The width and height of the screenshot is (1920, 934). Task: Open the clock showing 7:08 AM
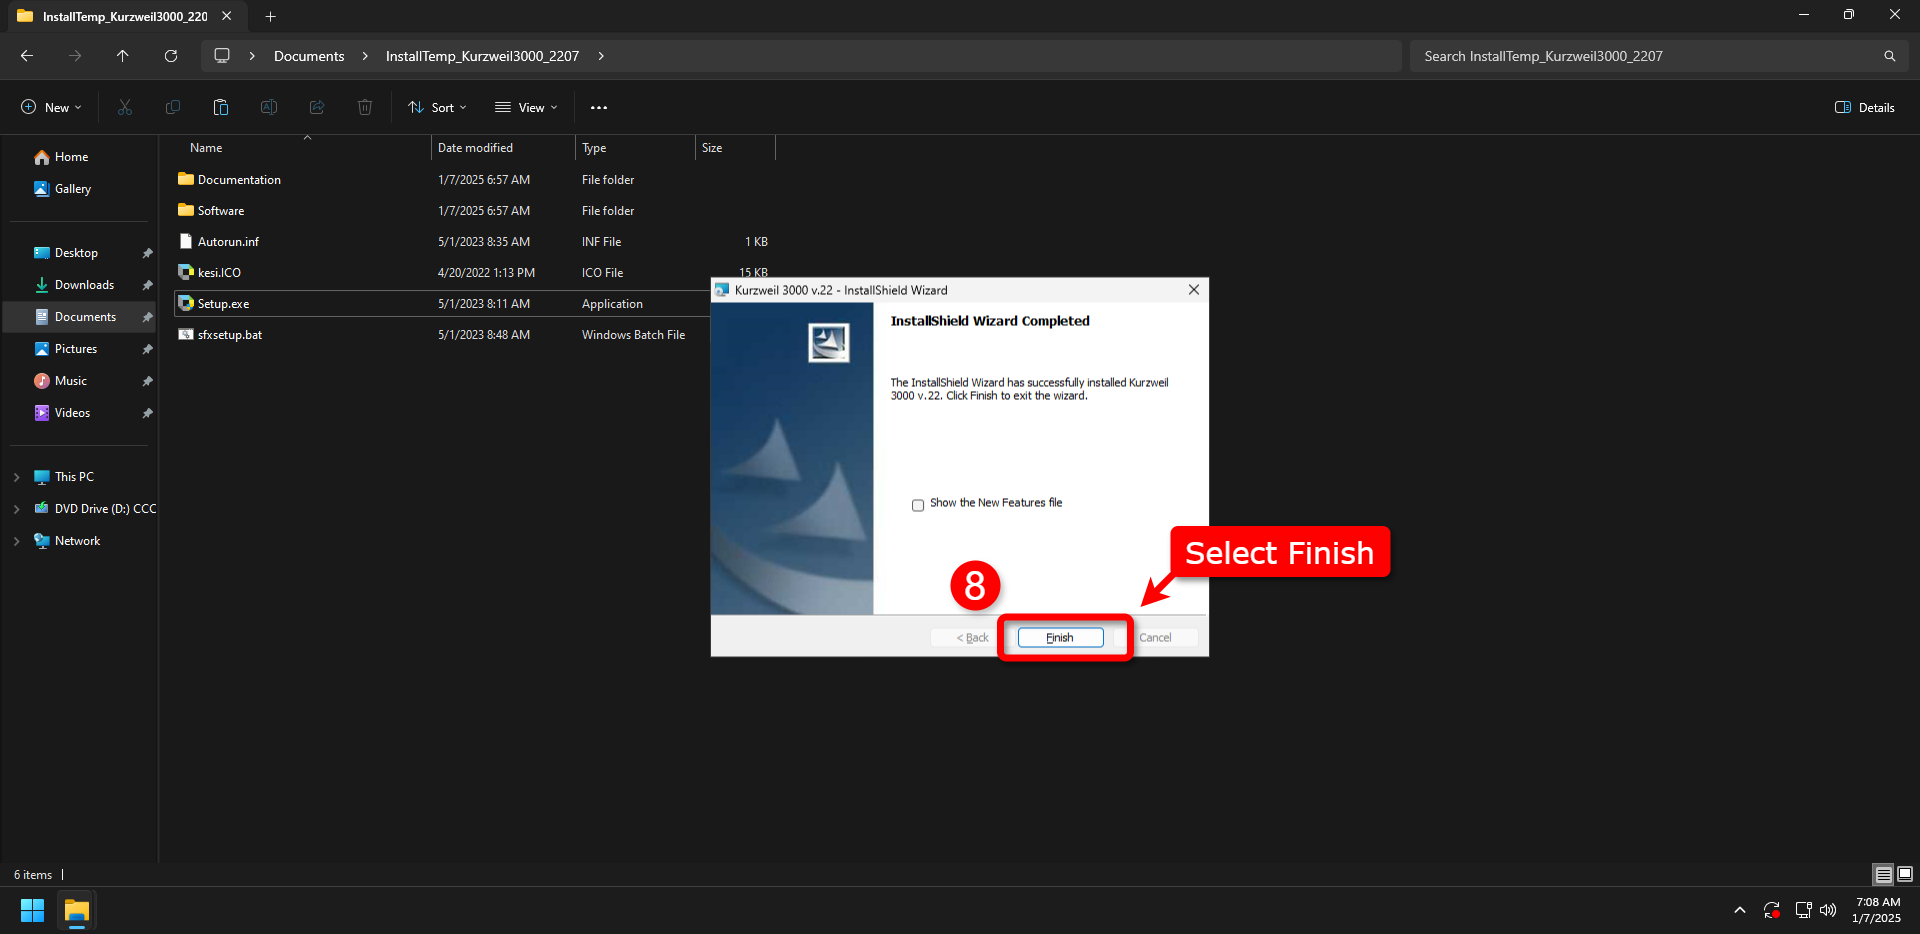[1877, 910]
